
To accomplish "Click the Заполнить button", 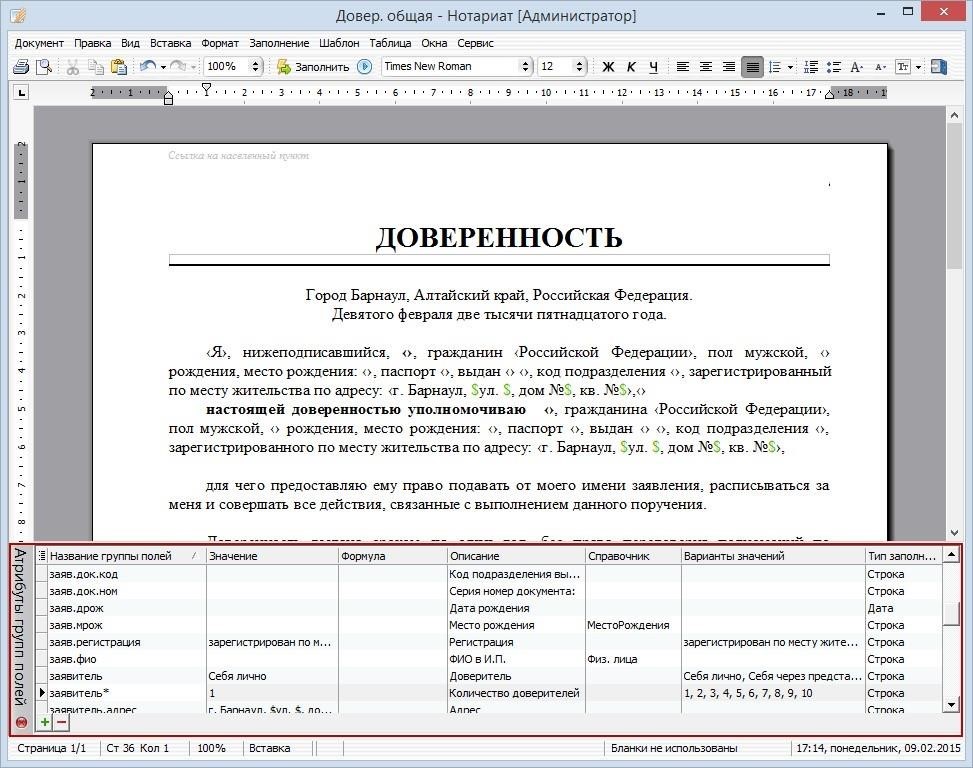I will [x=313, y=66].
